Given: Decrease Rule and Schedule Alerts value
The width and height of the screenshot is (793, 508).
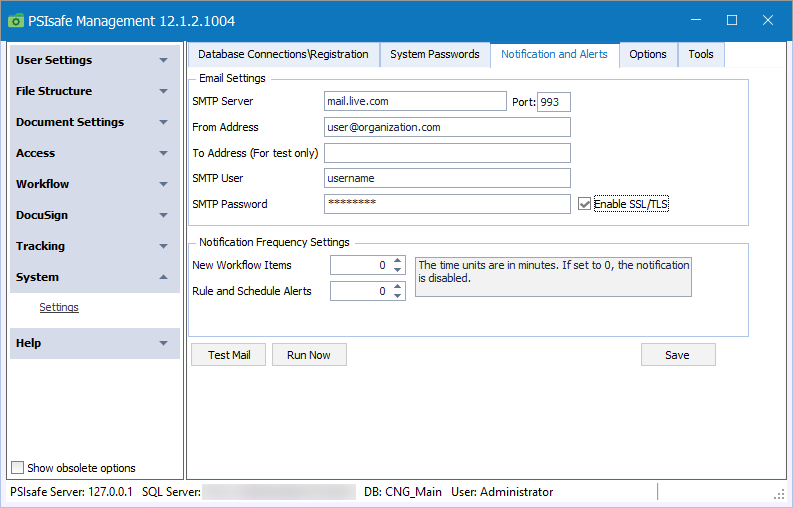Looking at the screenshot, I should click(x=398, y=295).
